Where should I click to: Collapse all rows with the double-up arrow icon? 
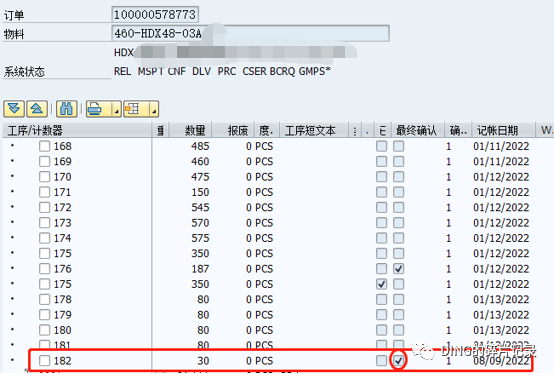click(x=37, y=109)
